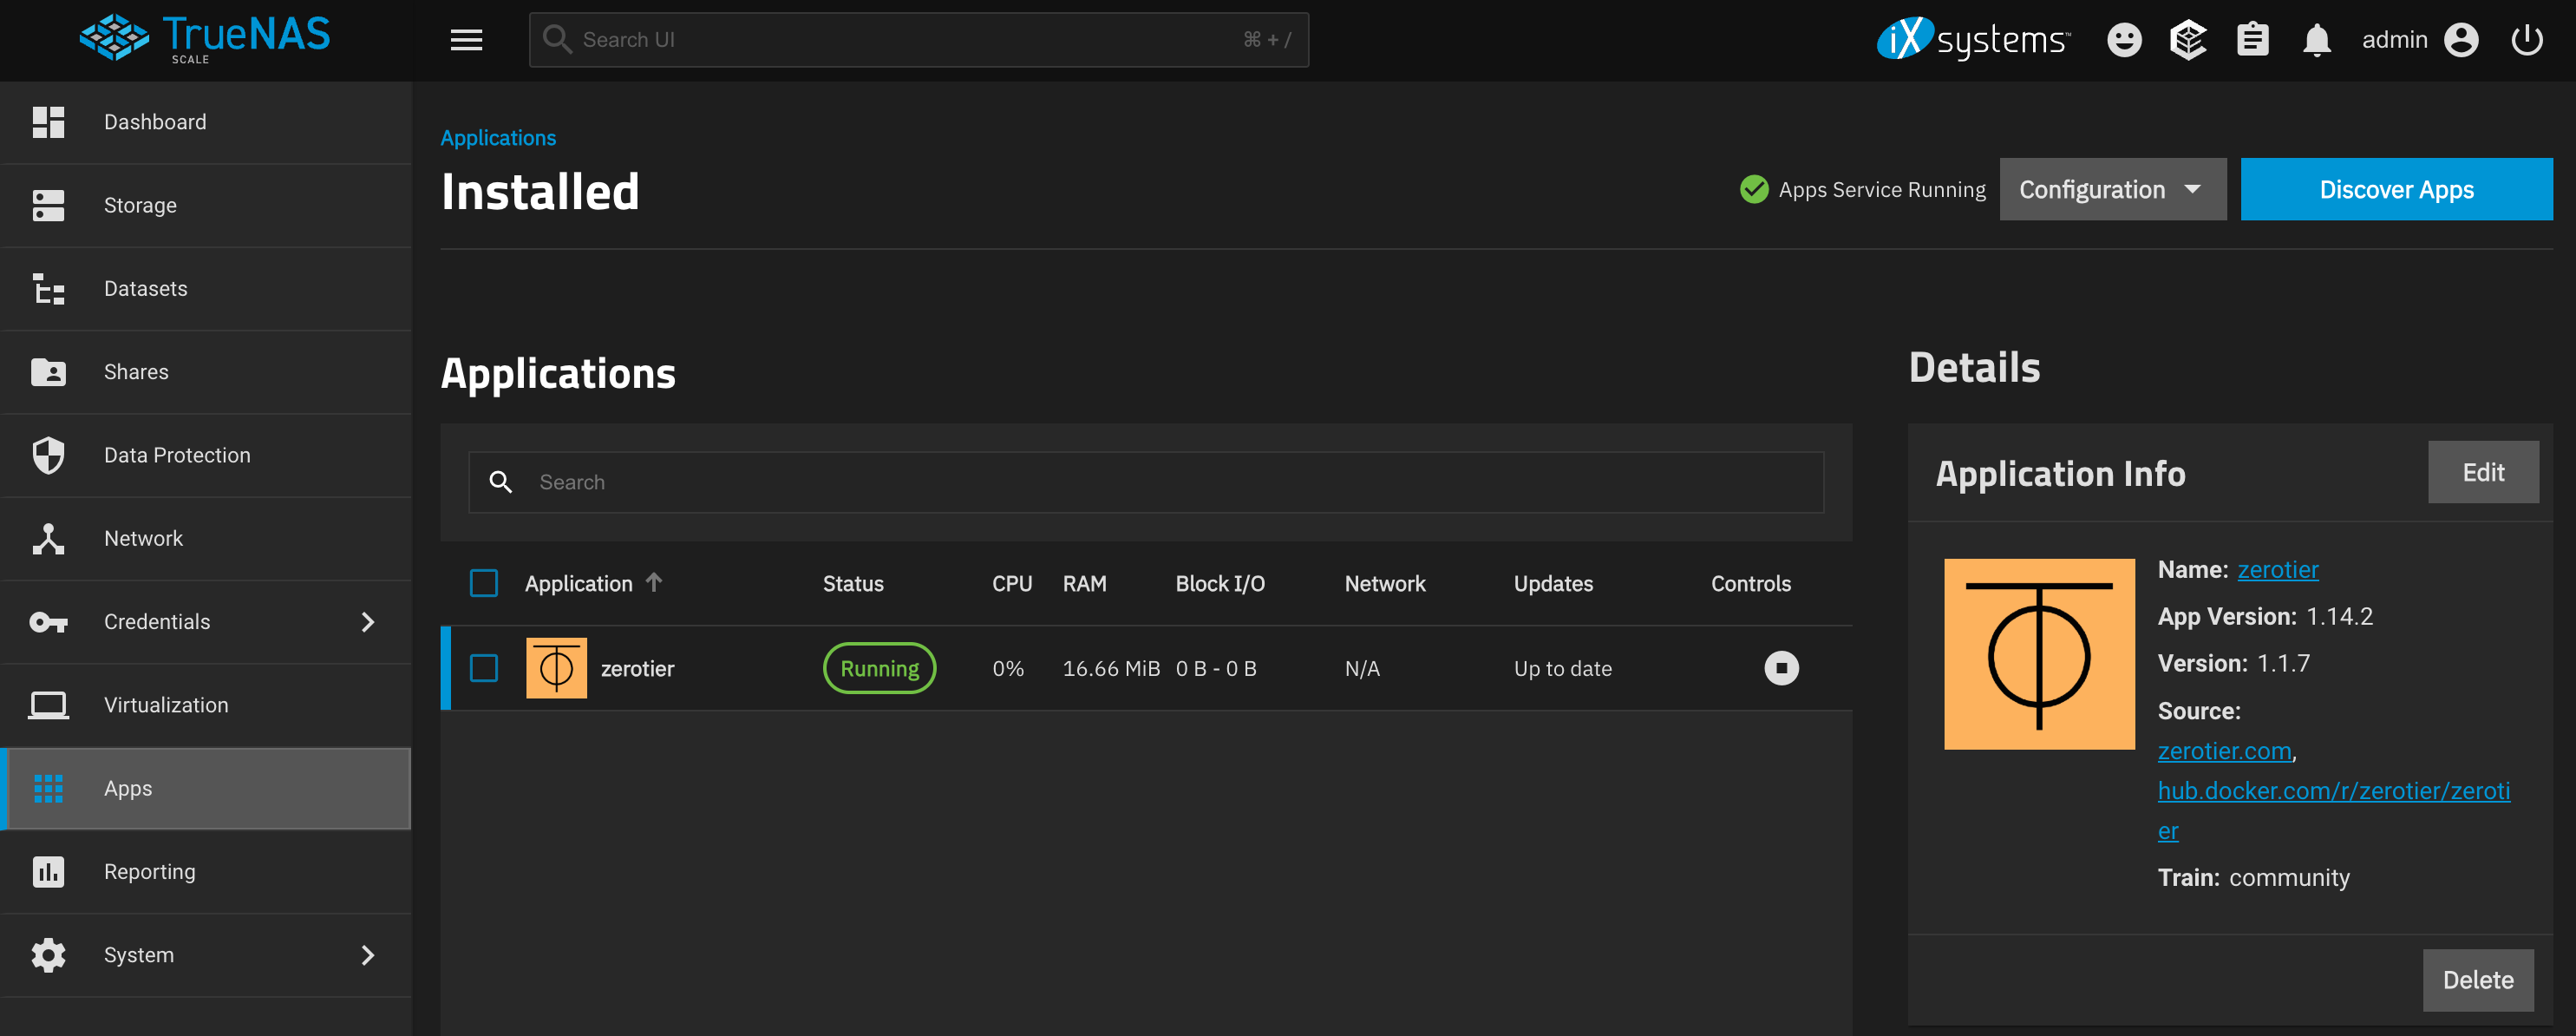Click the magnifier icon in Search UI
This screenshot has width=2576, height=1036.
[x=556, y=39]
